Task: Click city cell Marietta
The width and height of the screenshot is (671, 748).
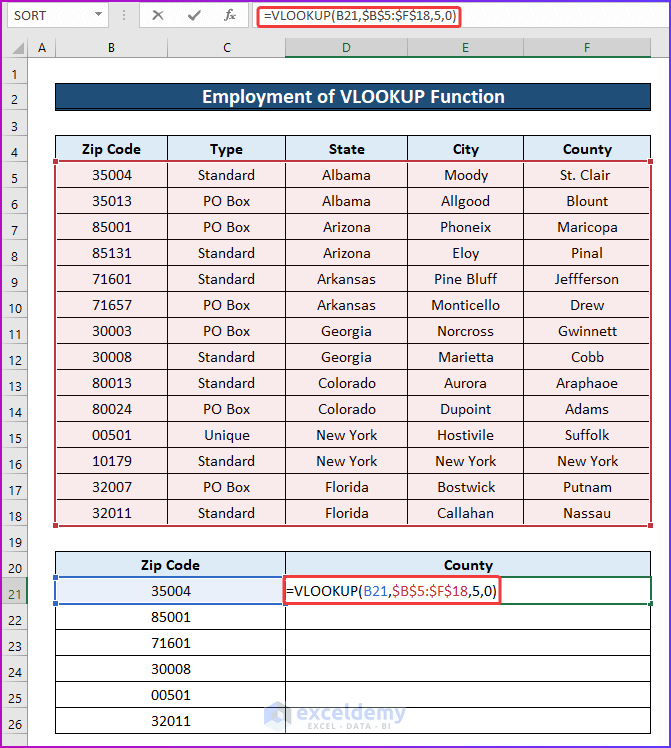Action: [x=465, y=357]
